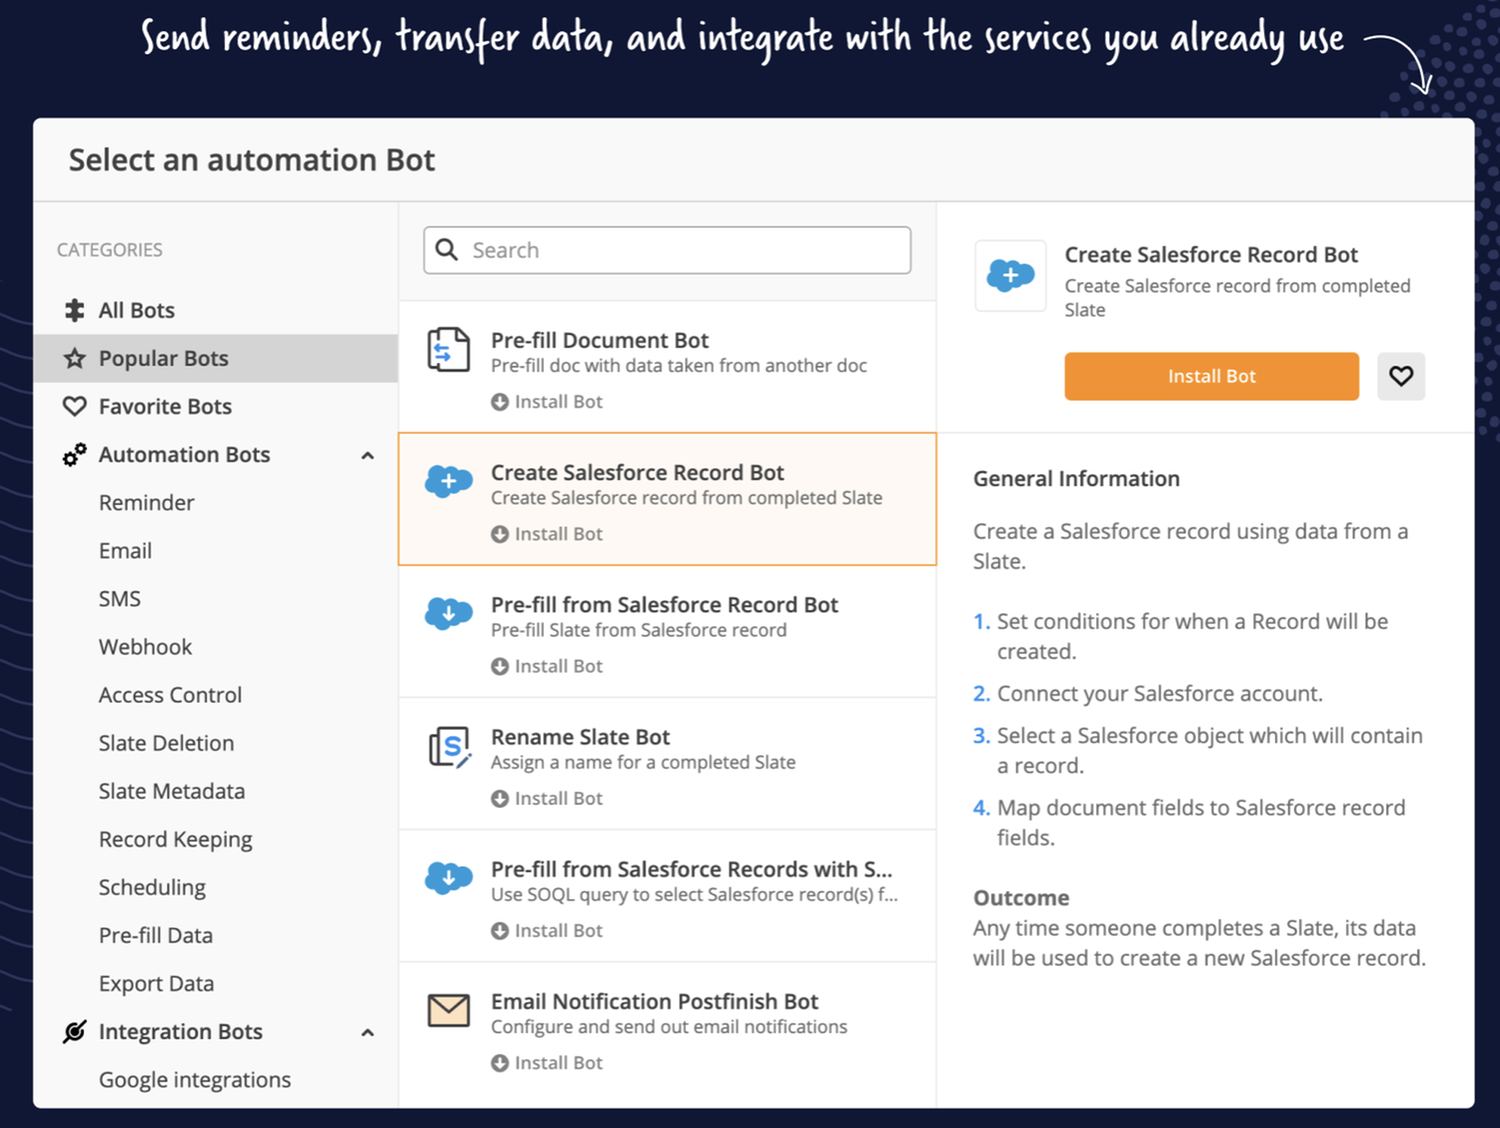Click the Outcome heading
This screenshot has height=1128, width=1500.
coord(1021,898)
